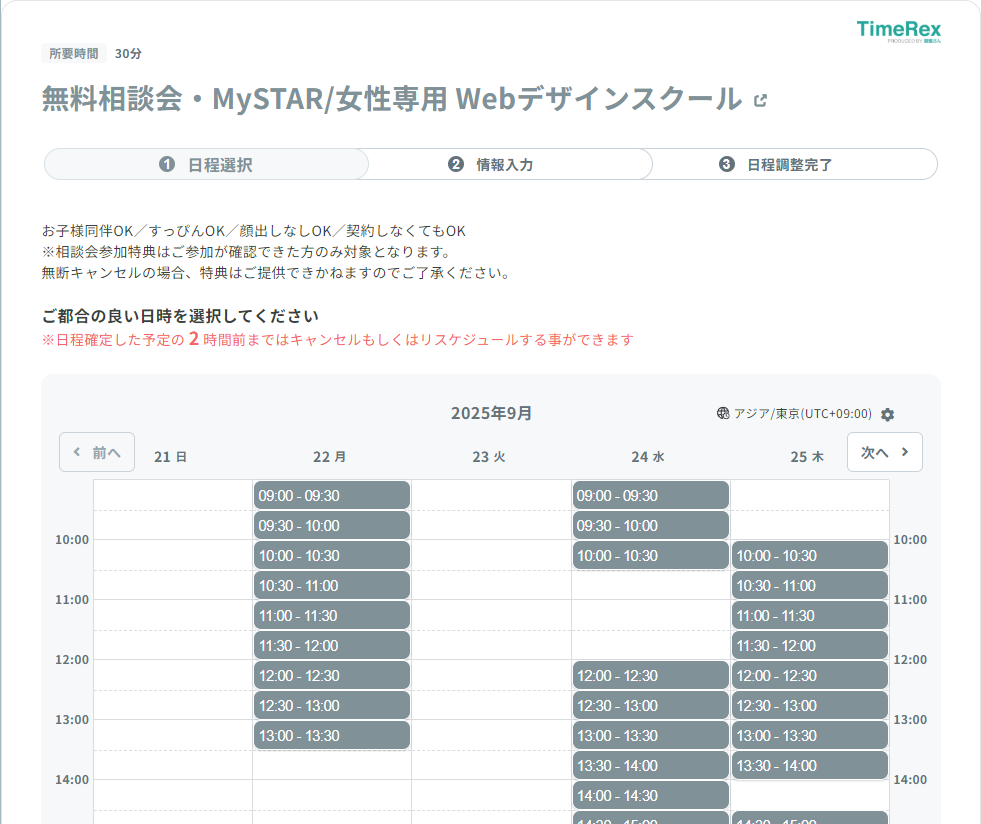Select Monday 22 slot 13:00 - 13:30
This screenshot has height=824, width=981.
coord(331,735)
